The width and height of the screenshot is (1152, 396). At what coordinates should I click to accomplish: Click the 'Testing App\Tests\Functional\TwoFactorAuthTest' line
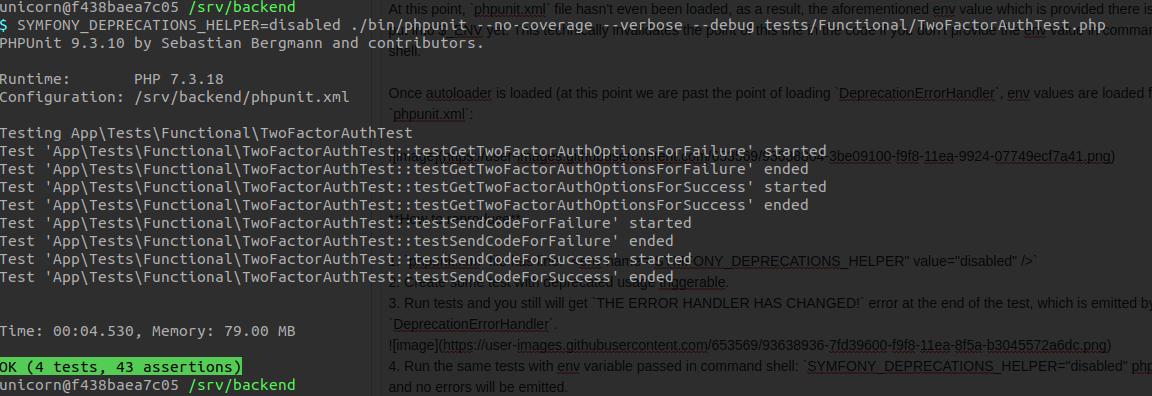tap(206, 133)
